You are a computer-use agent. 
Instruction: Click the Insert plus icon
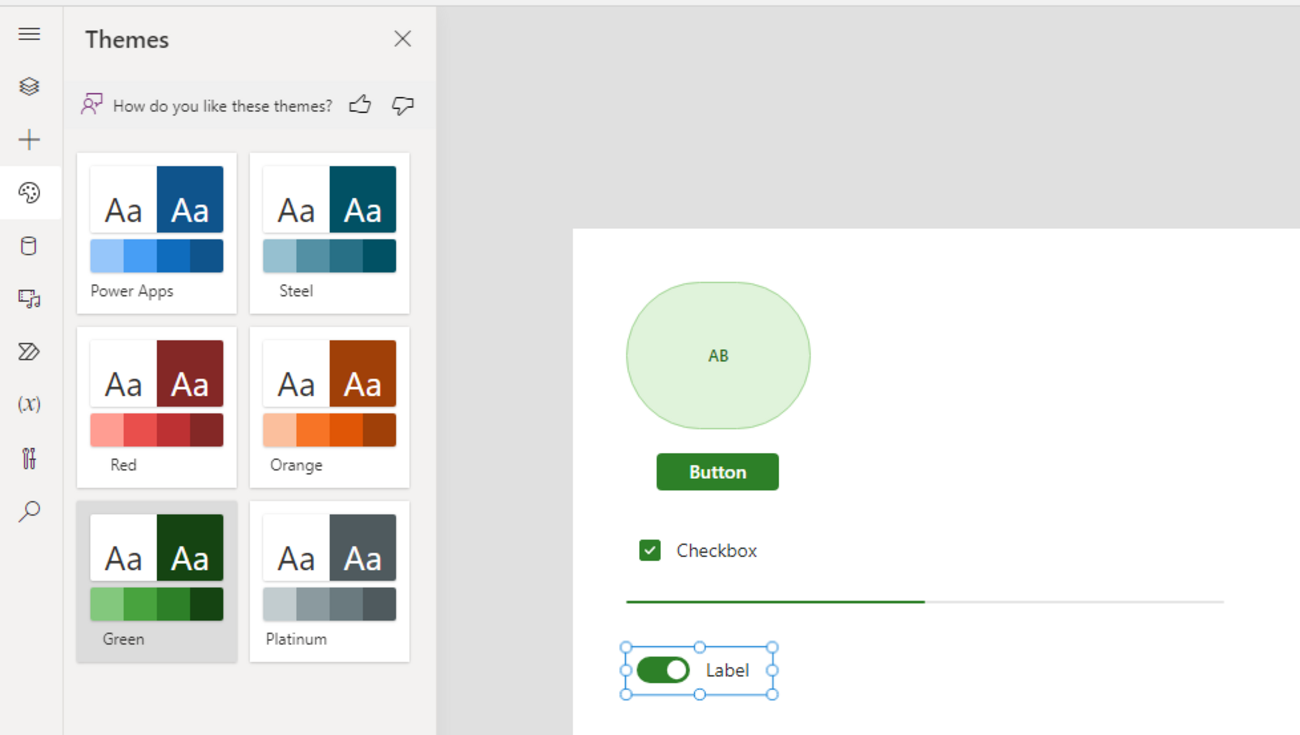(x=29, y=140)
